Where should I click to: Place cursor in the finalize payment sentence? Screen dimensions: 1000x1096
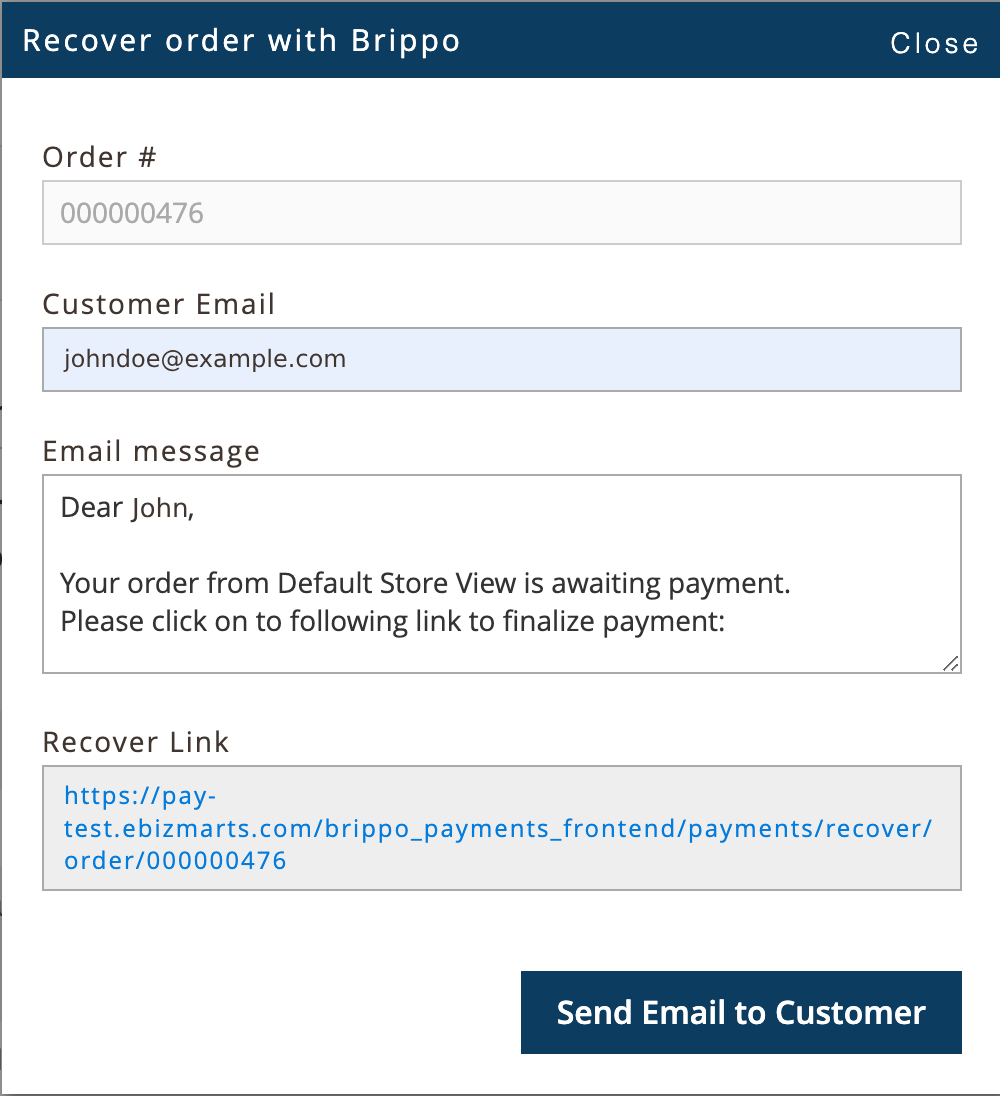pos(393,621)
